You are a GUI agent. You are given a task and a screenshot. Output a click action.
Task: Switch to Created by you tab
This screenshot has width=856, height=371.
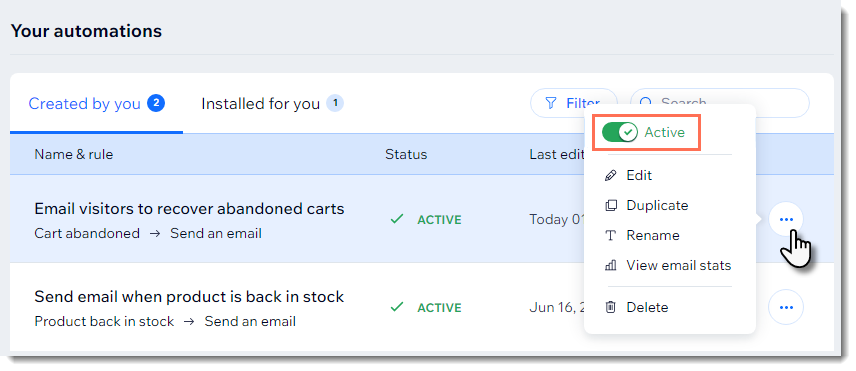(x=96, y=103)
